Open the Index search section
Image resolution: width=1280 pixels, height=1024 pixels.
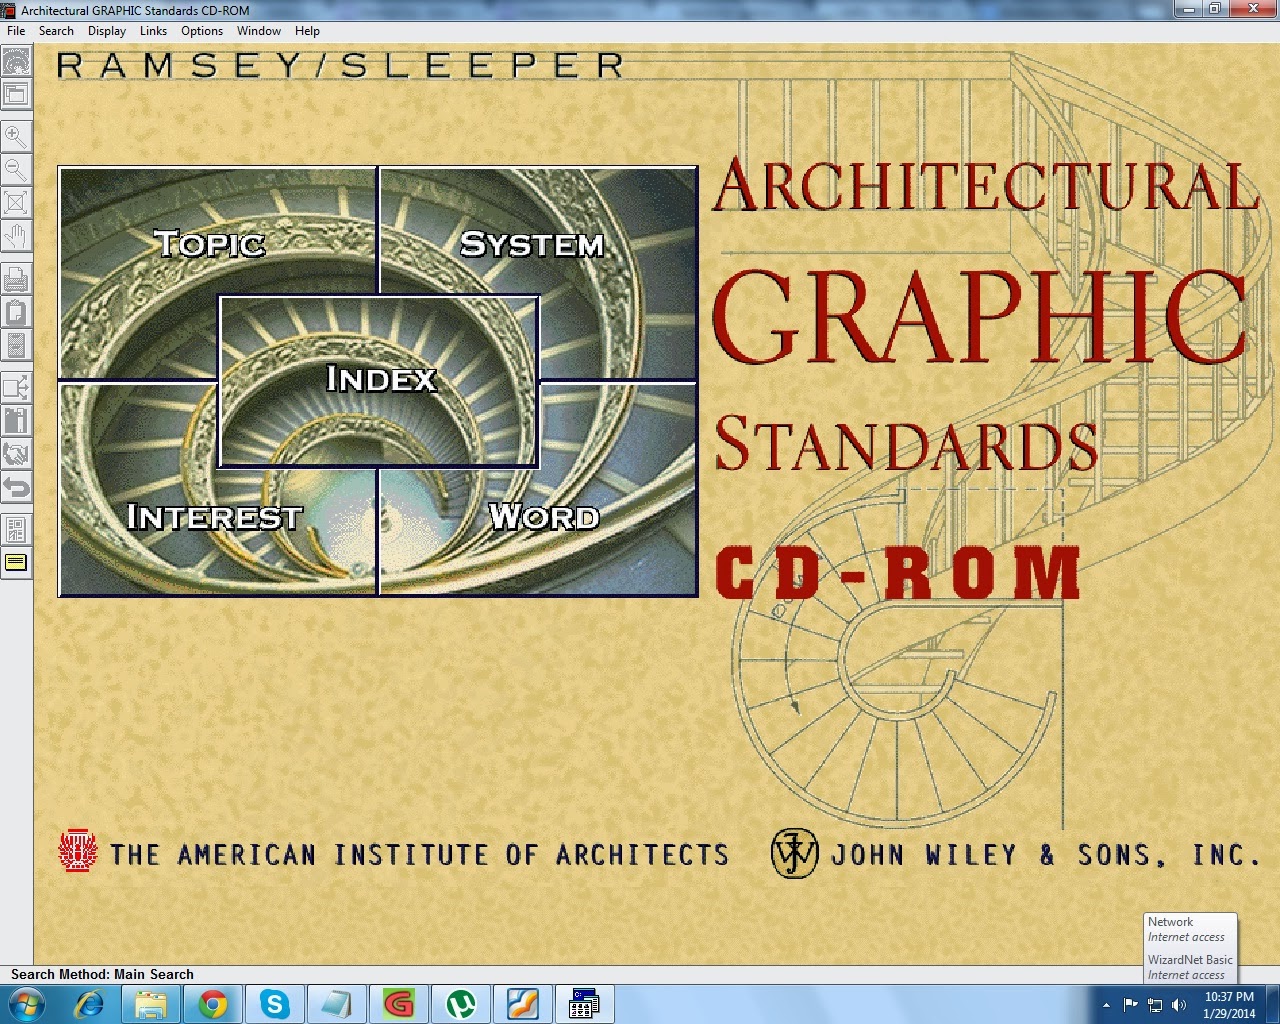coord(380,380)
